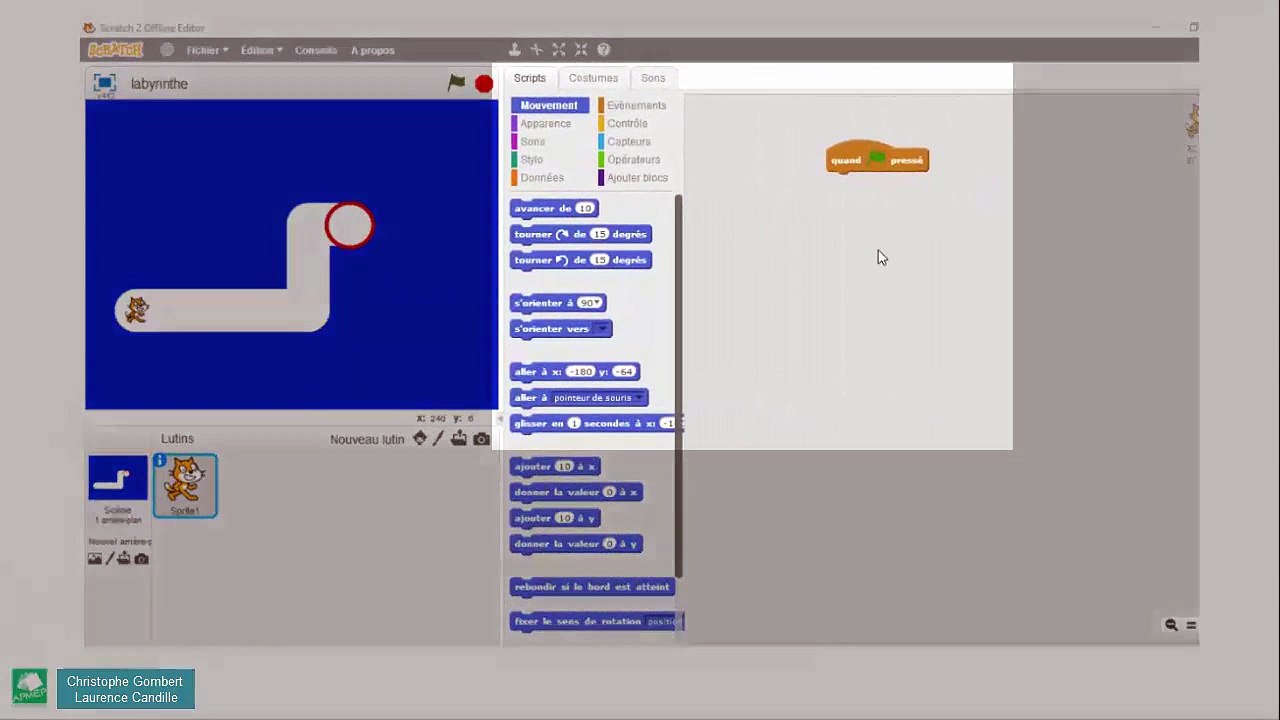Select the Sons block category
Screen dimensions: 1280x720
pyautogui.click(x=532, y=141)
